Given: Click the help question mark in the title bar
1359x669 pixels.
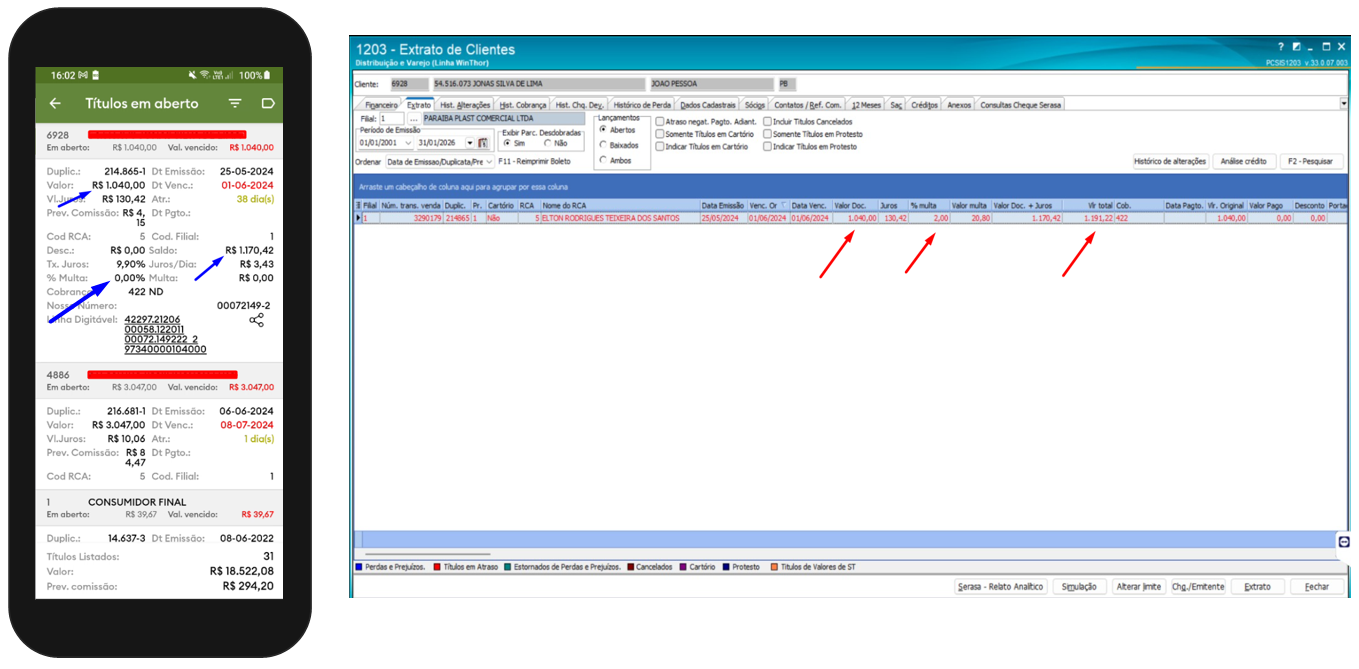Looking at the screenshot, I should (x=1280, y=47).
